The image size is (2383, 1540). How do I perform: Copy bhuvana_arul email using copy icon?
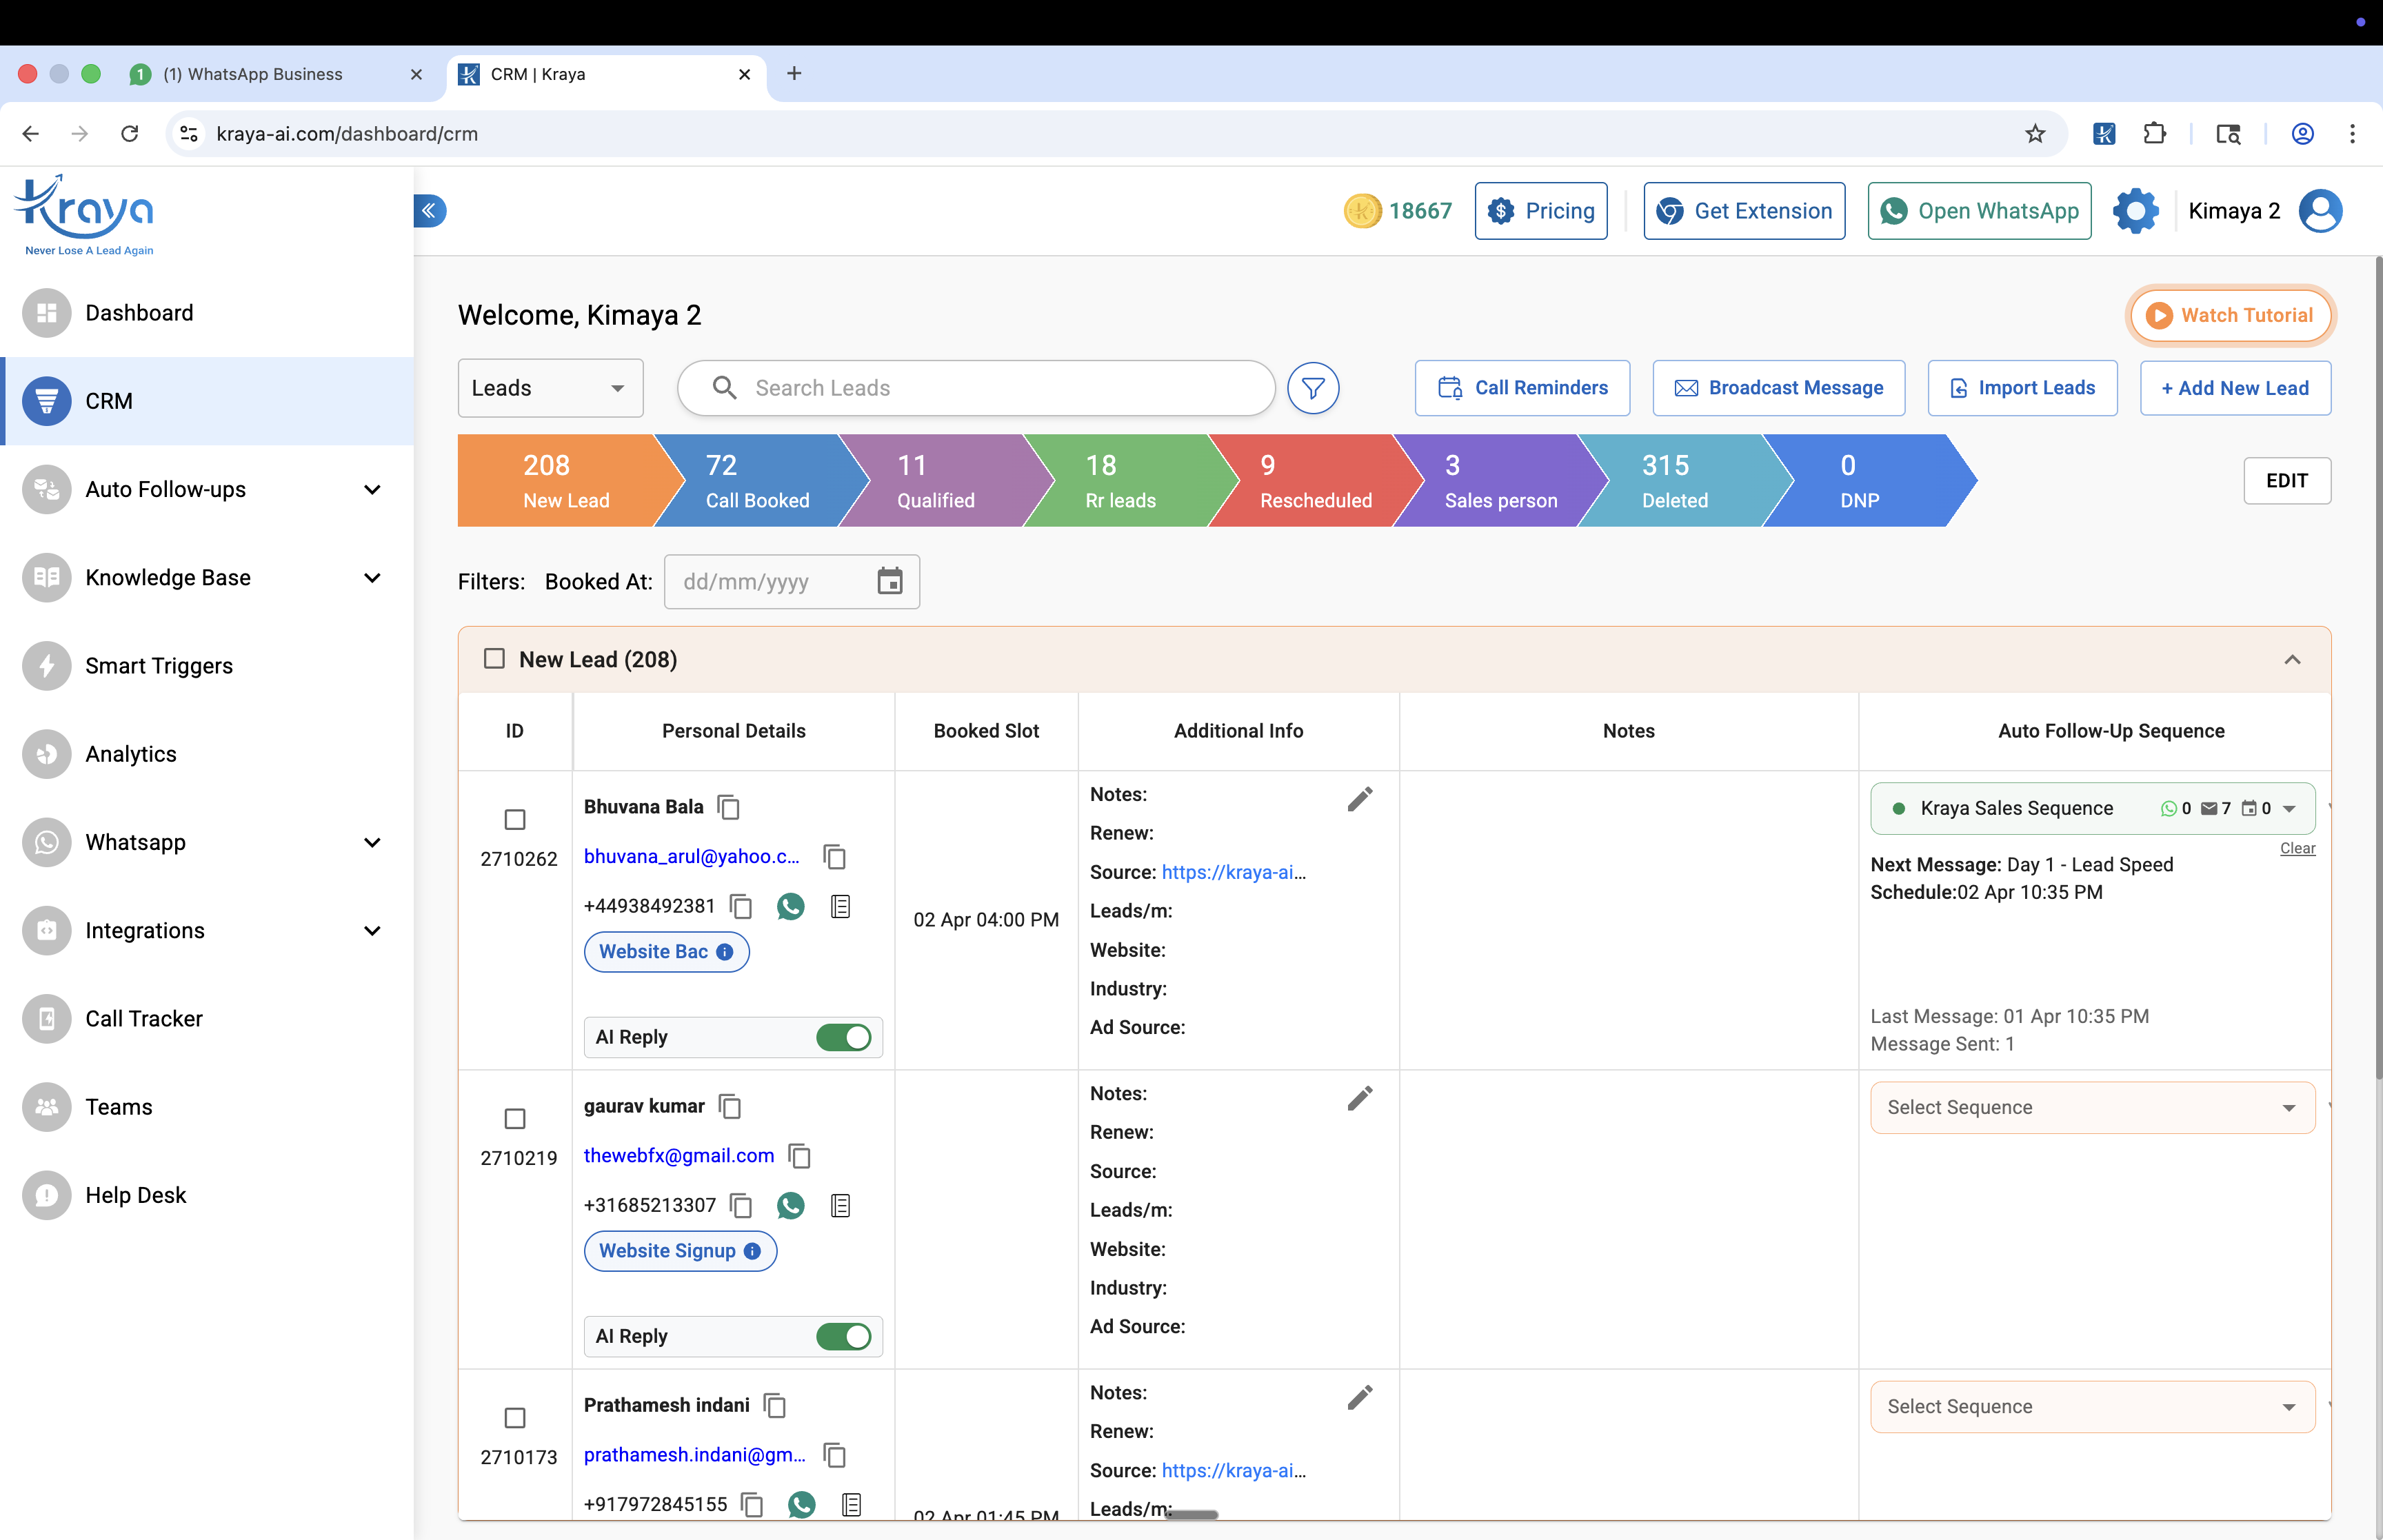coord(834,857)
